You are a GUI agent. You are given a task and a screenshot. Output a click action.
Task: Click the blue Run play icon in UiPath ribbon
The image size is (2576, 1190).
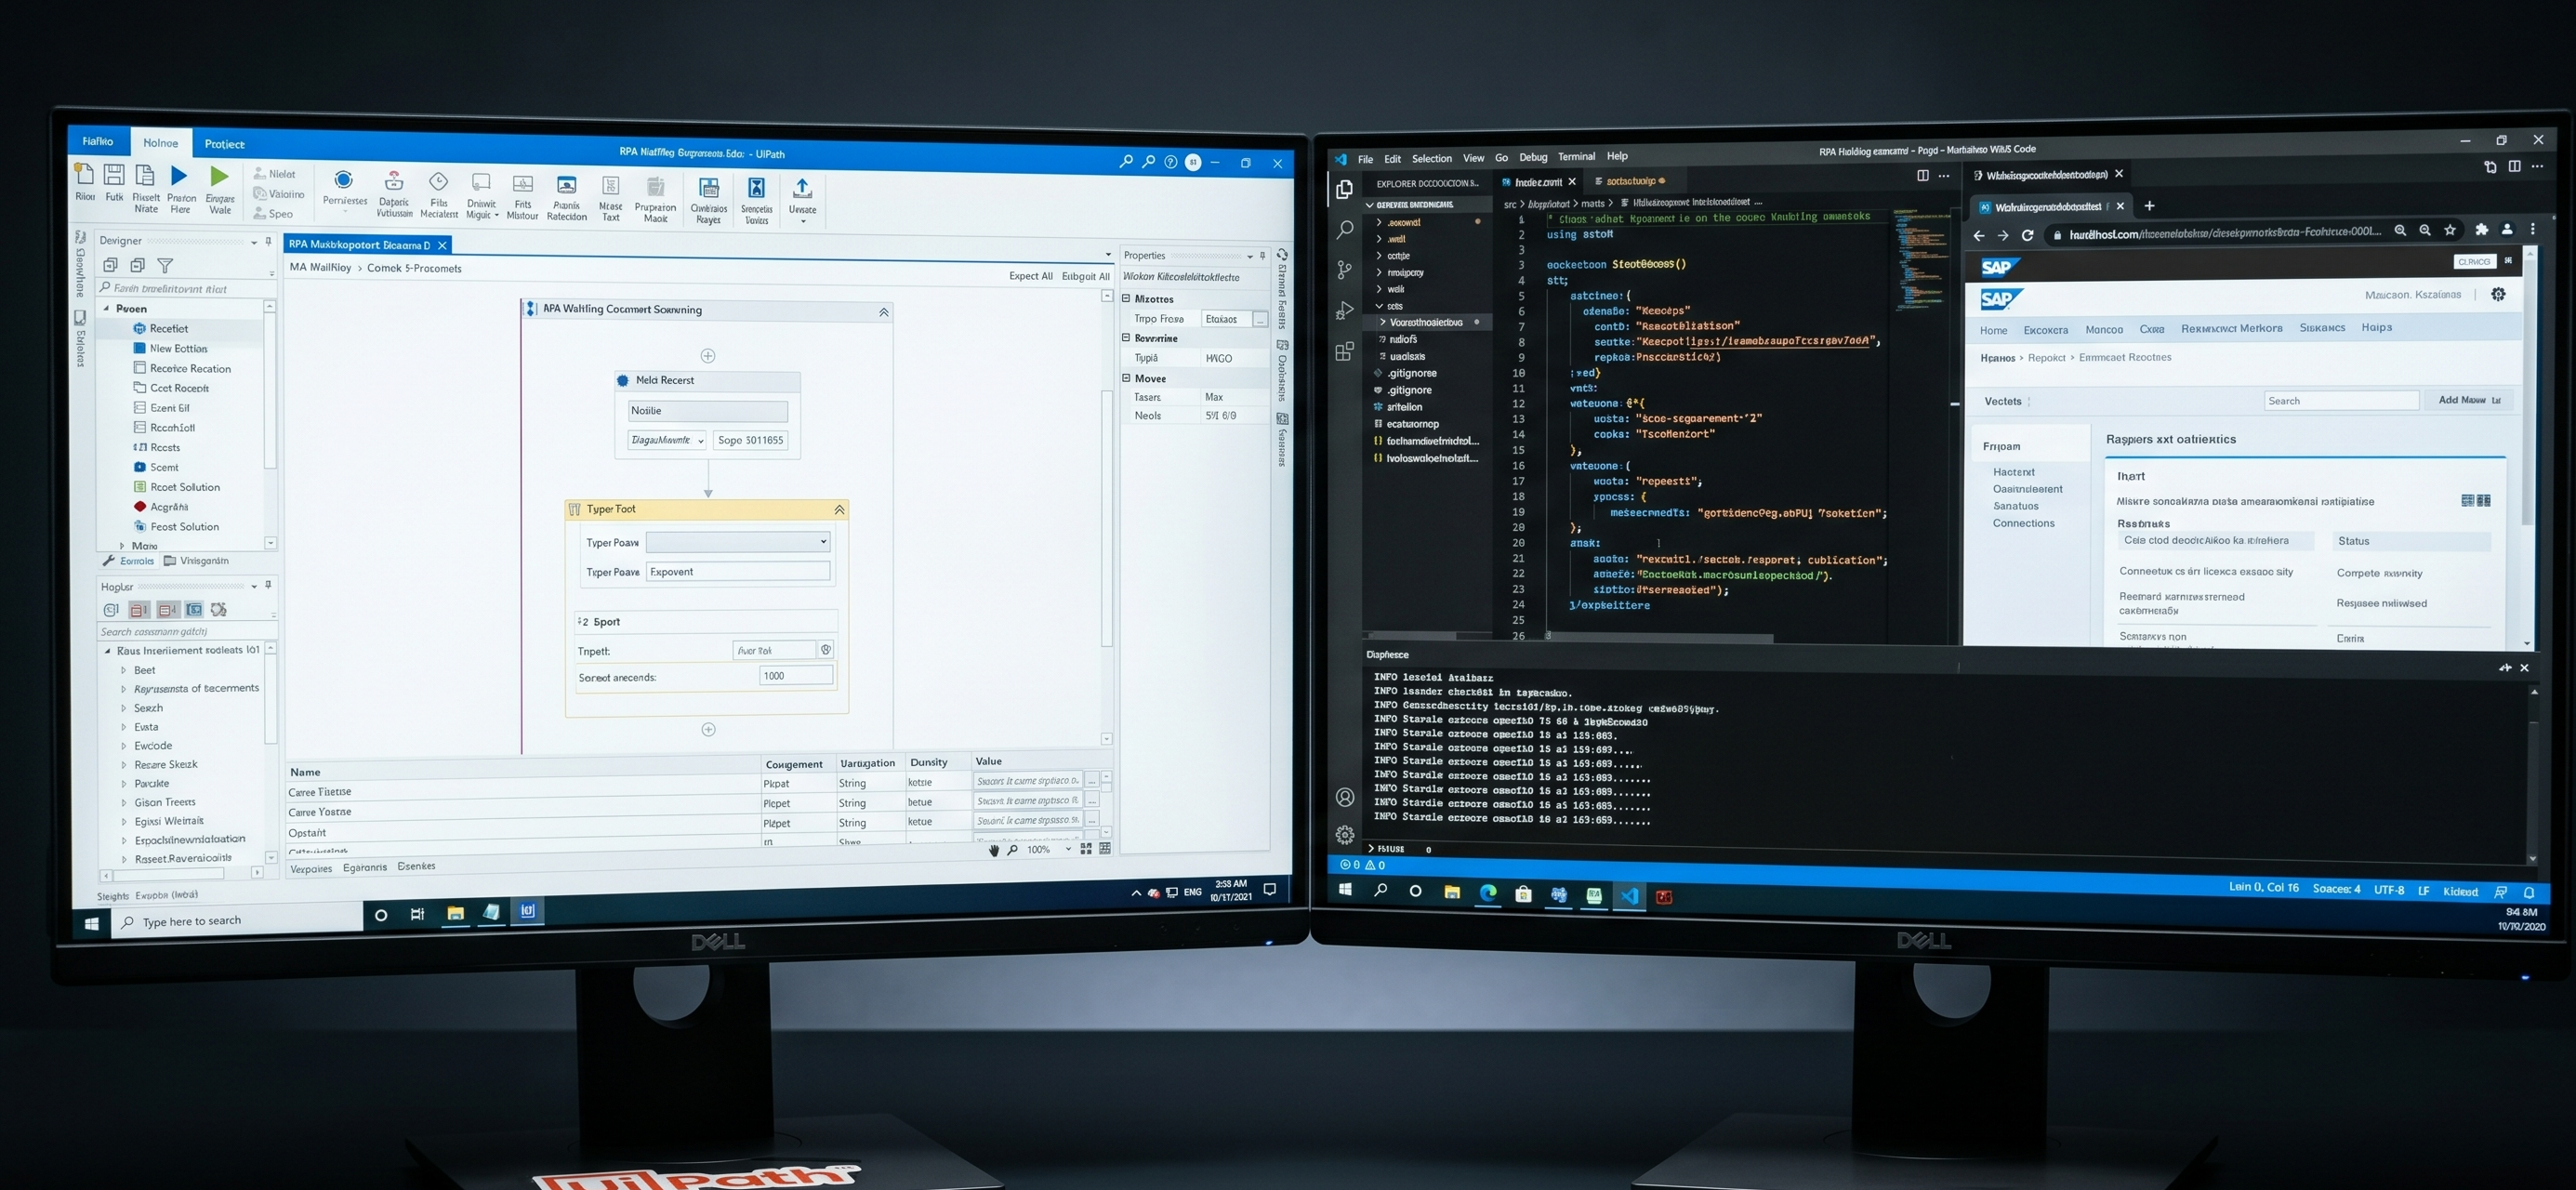(x=179, y=176)
